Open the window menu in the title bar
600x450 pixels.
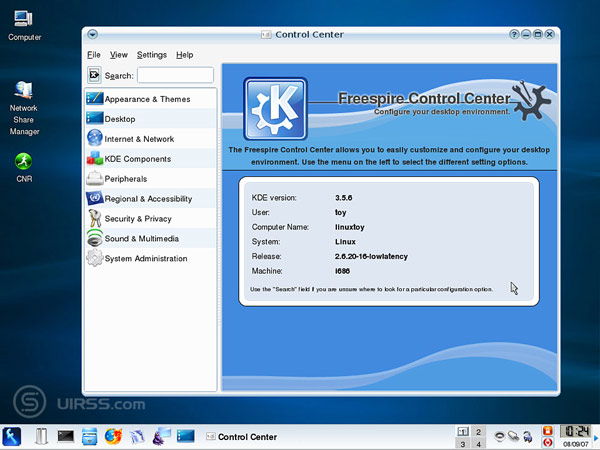click(x=92, y=35)
